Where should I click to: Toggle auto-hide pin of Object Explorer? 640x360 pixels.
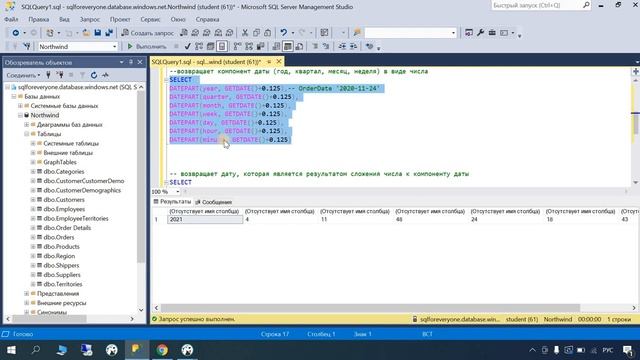coord(131,62)
